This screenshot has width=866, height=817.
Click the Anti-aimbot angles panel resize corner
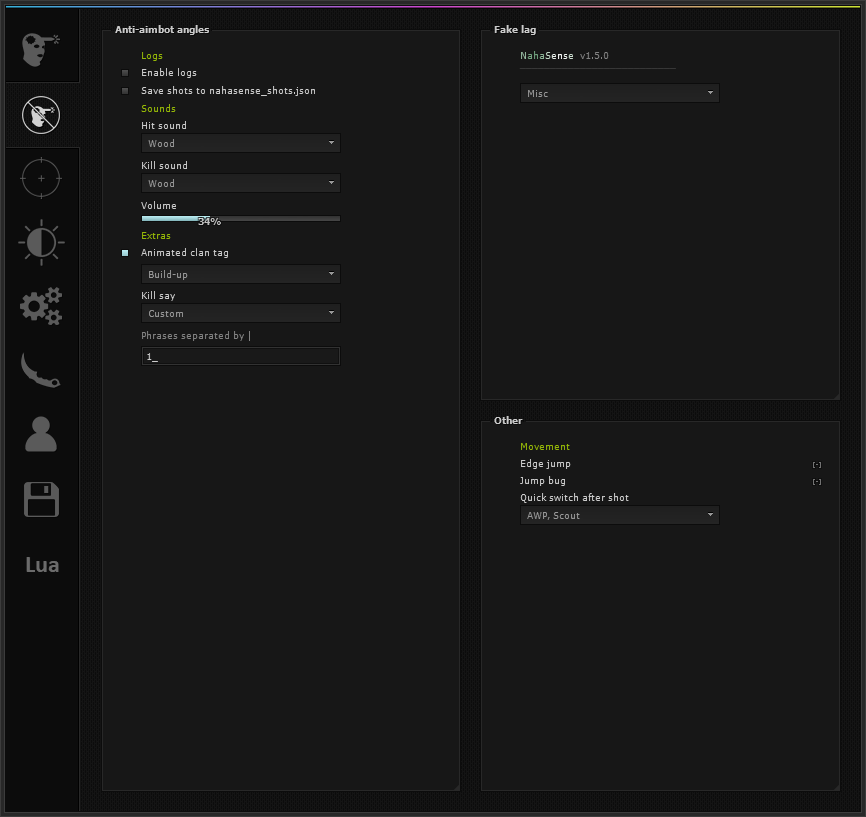coord(457,788)
